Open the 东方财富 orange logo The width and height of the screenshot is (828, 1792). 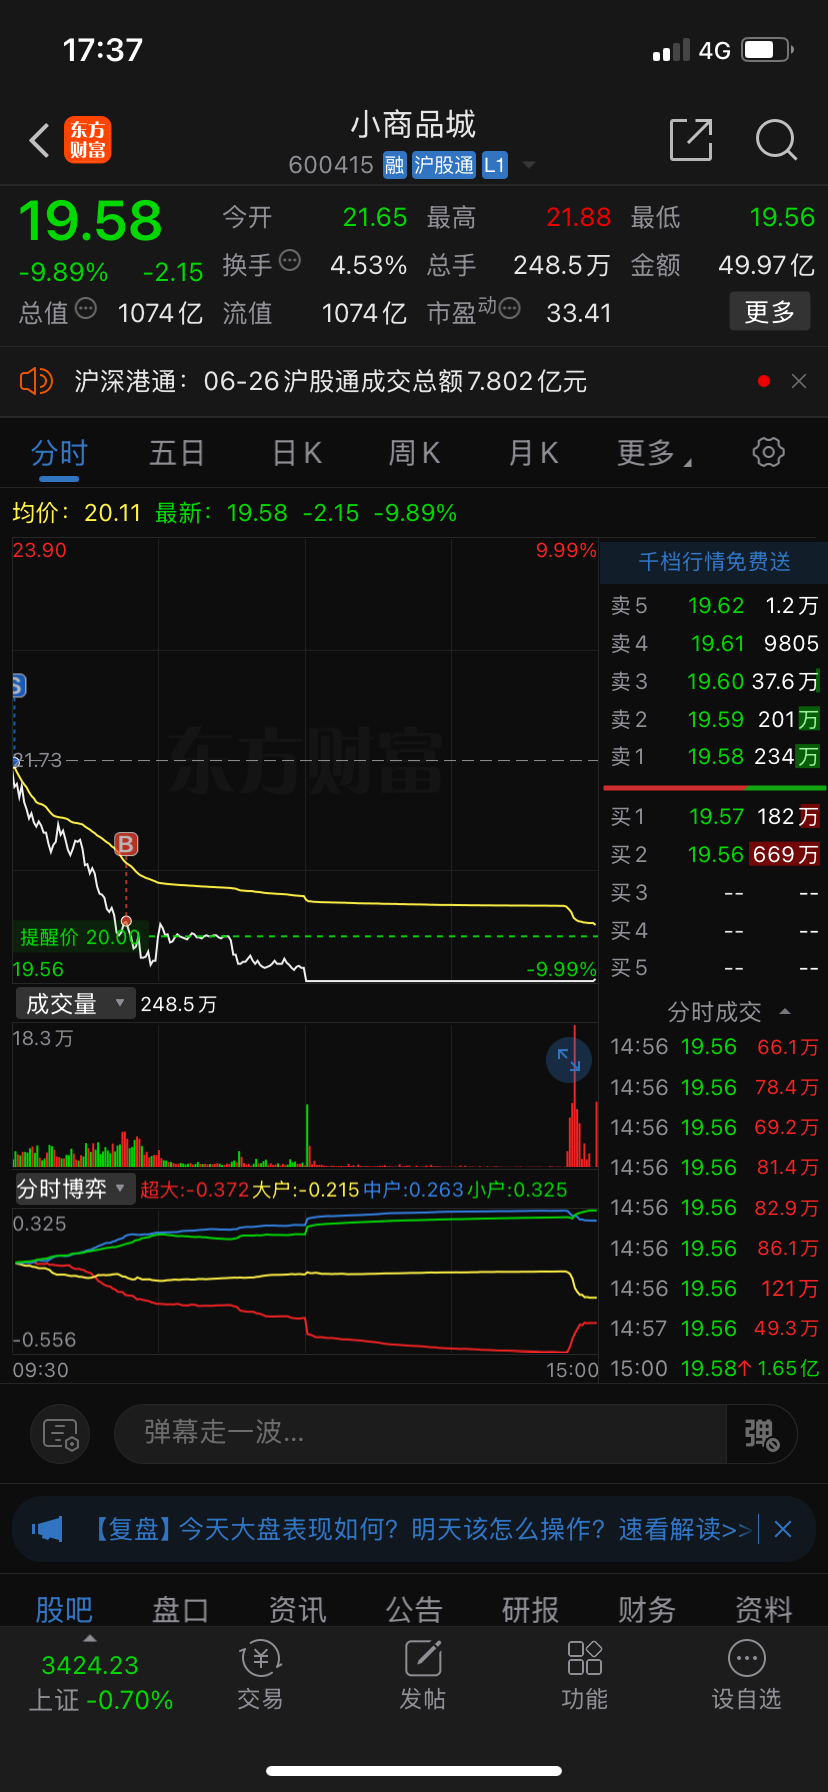pos(88,140)
